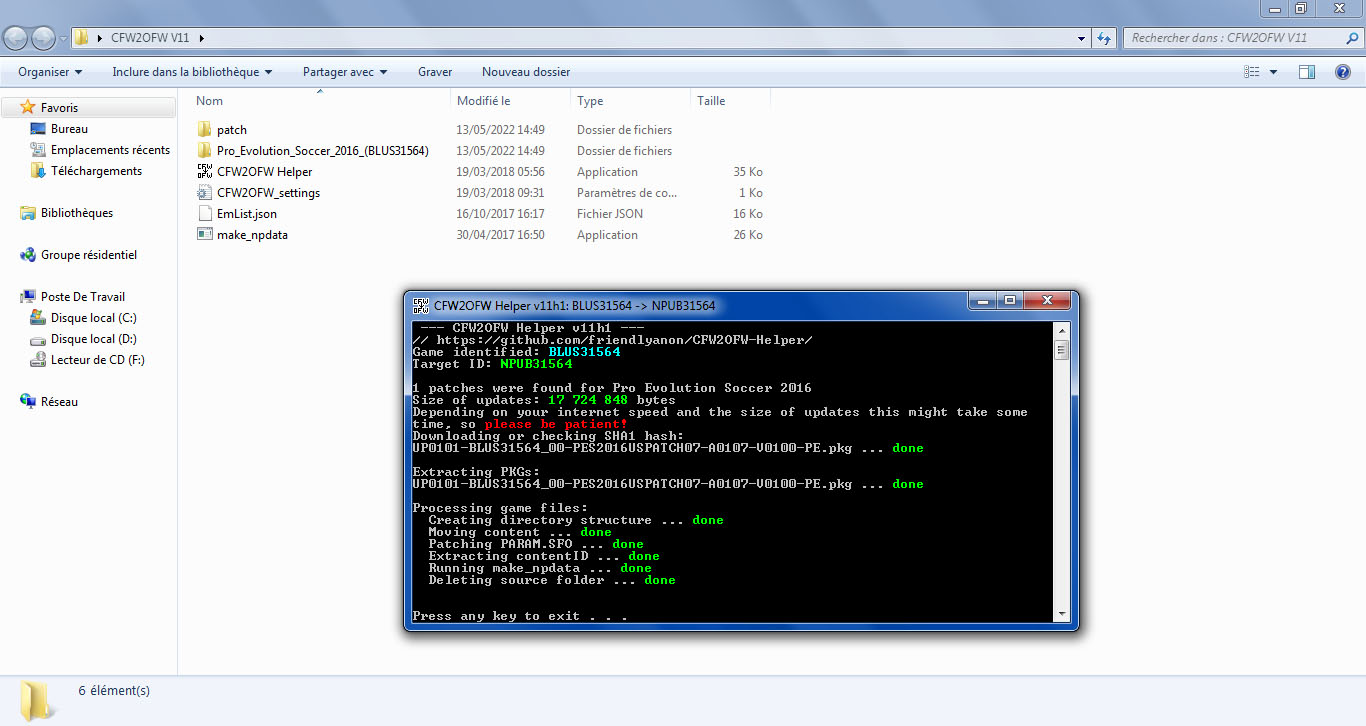Screen dimensions: 1366x726
Task: Open CFW2OFW_settings configuration file
Action: coord(268,193)
